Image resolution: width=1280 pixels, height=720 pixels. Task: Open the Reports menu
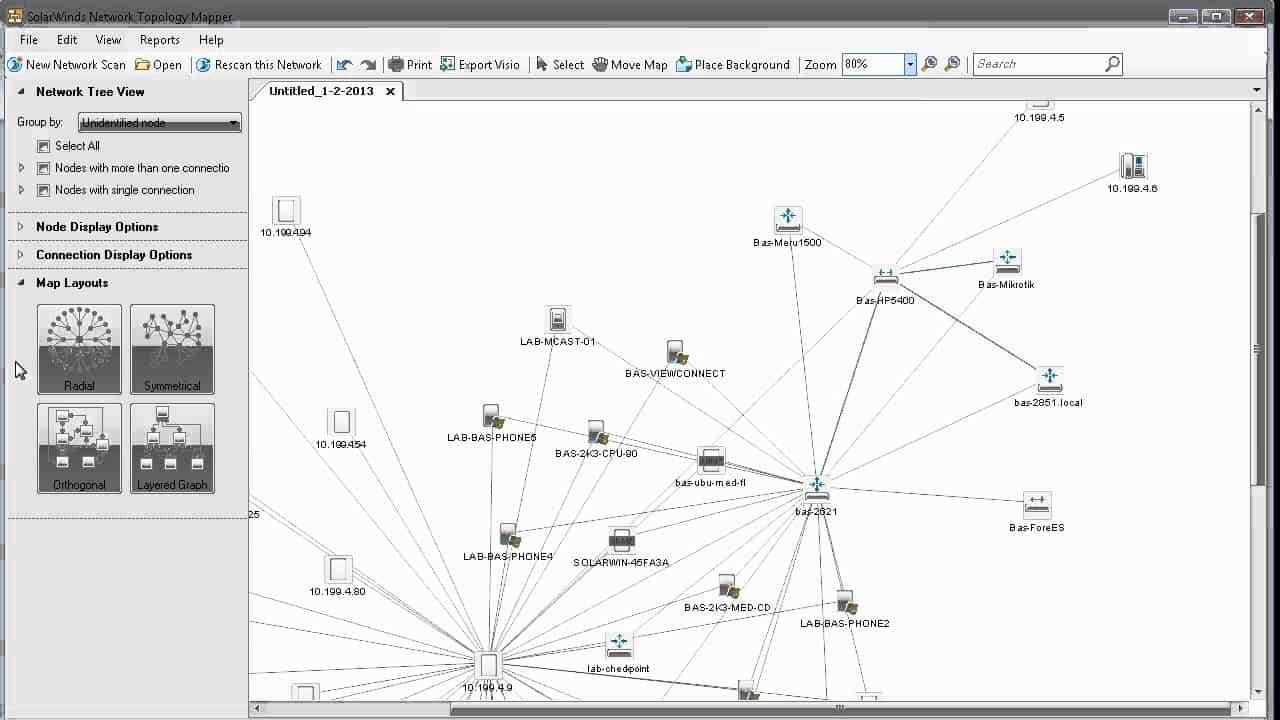pos(160,40)
